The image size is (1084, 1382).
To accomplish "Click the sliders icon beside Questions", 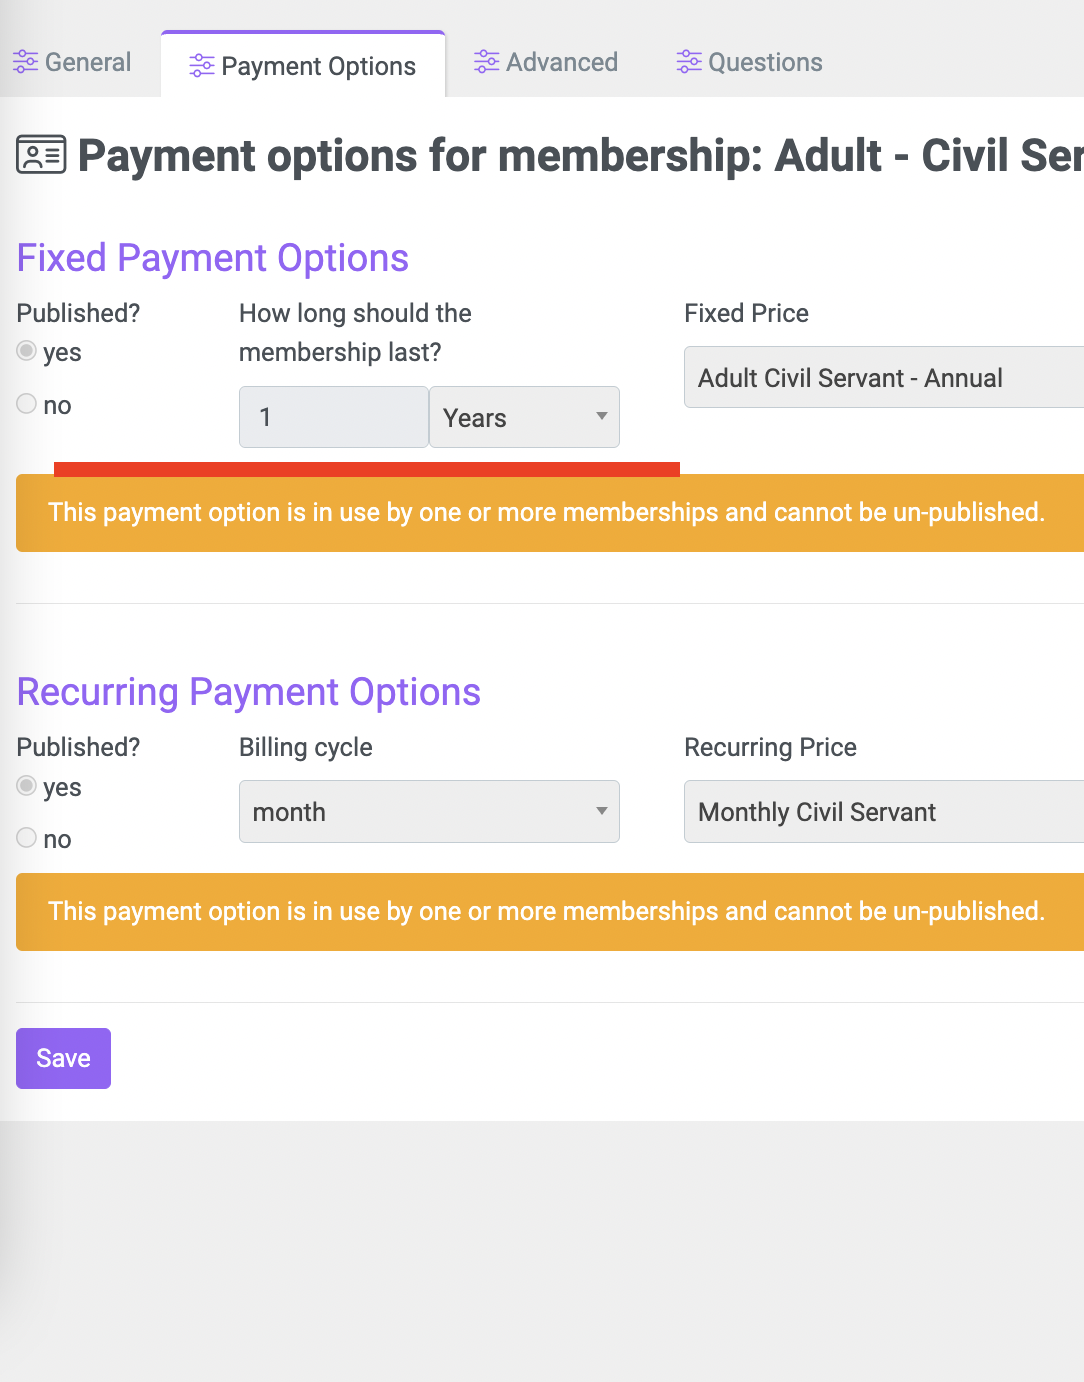I will pos(689,62).
